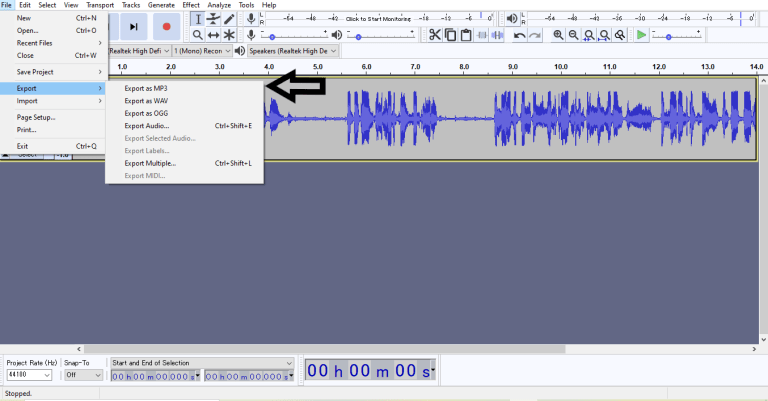Choose Export as MP3
Viewport: 768px width, 401px height.
pos(146,88)
